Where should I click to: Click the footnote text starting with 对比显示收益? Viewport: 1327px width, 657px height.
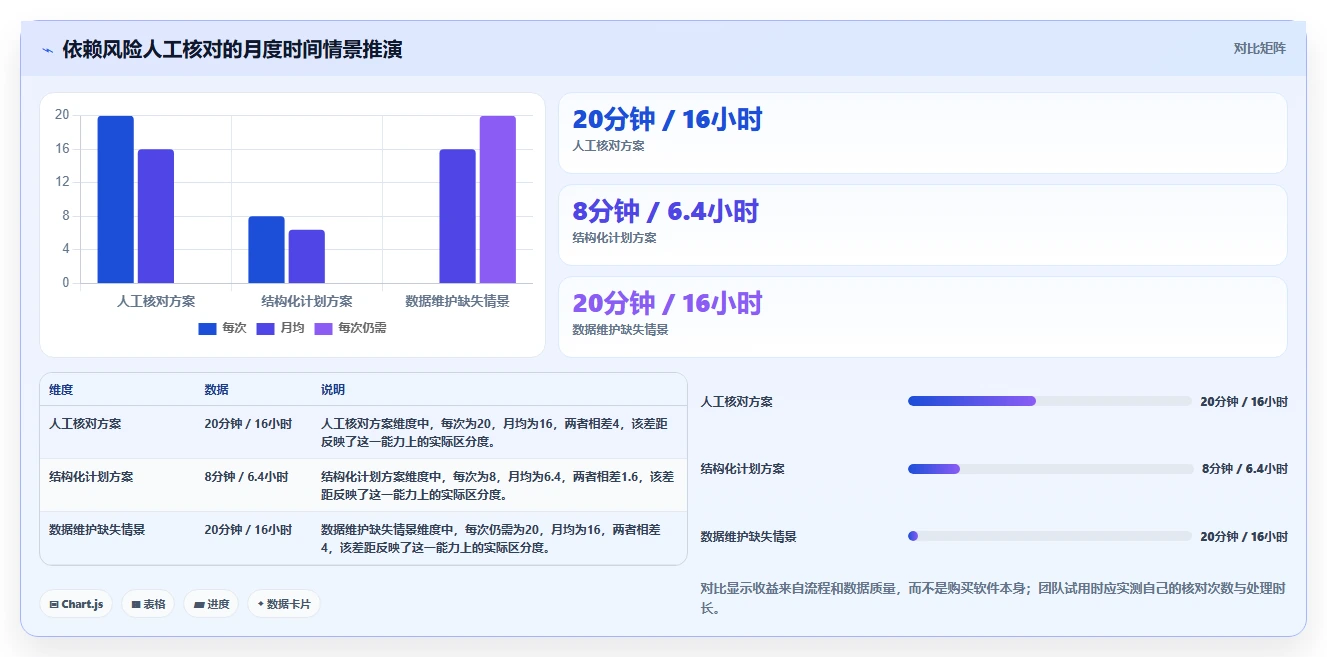994,598
